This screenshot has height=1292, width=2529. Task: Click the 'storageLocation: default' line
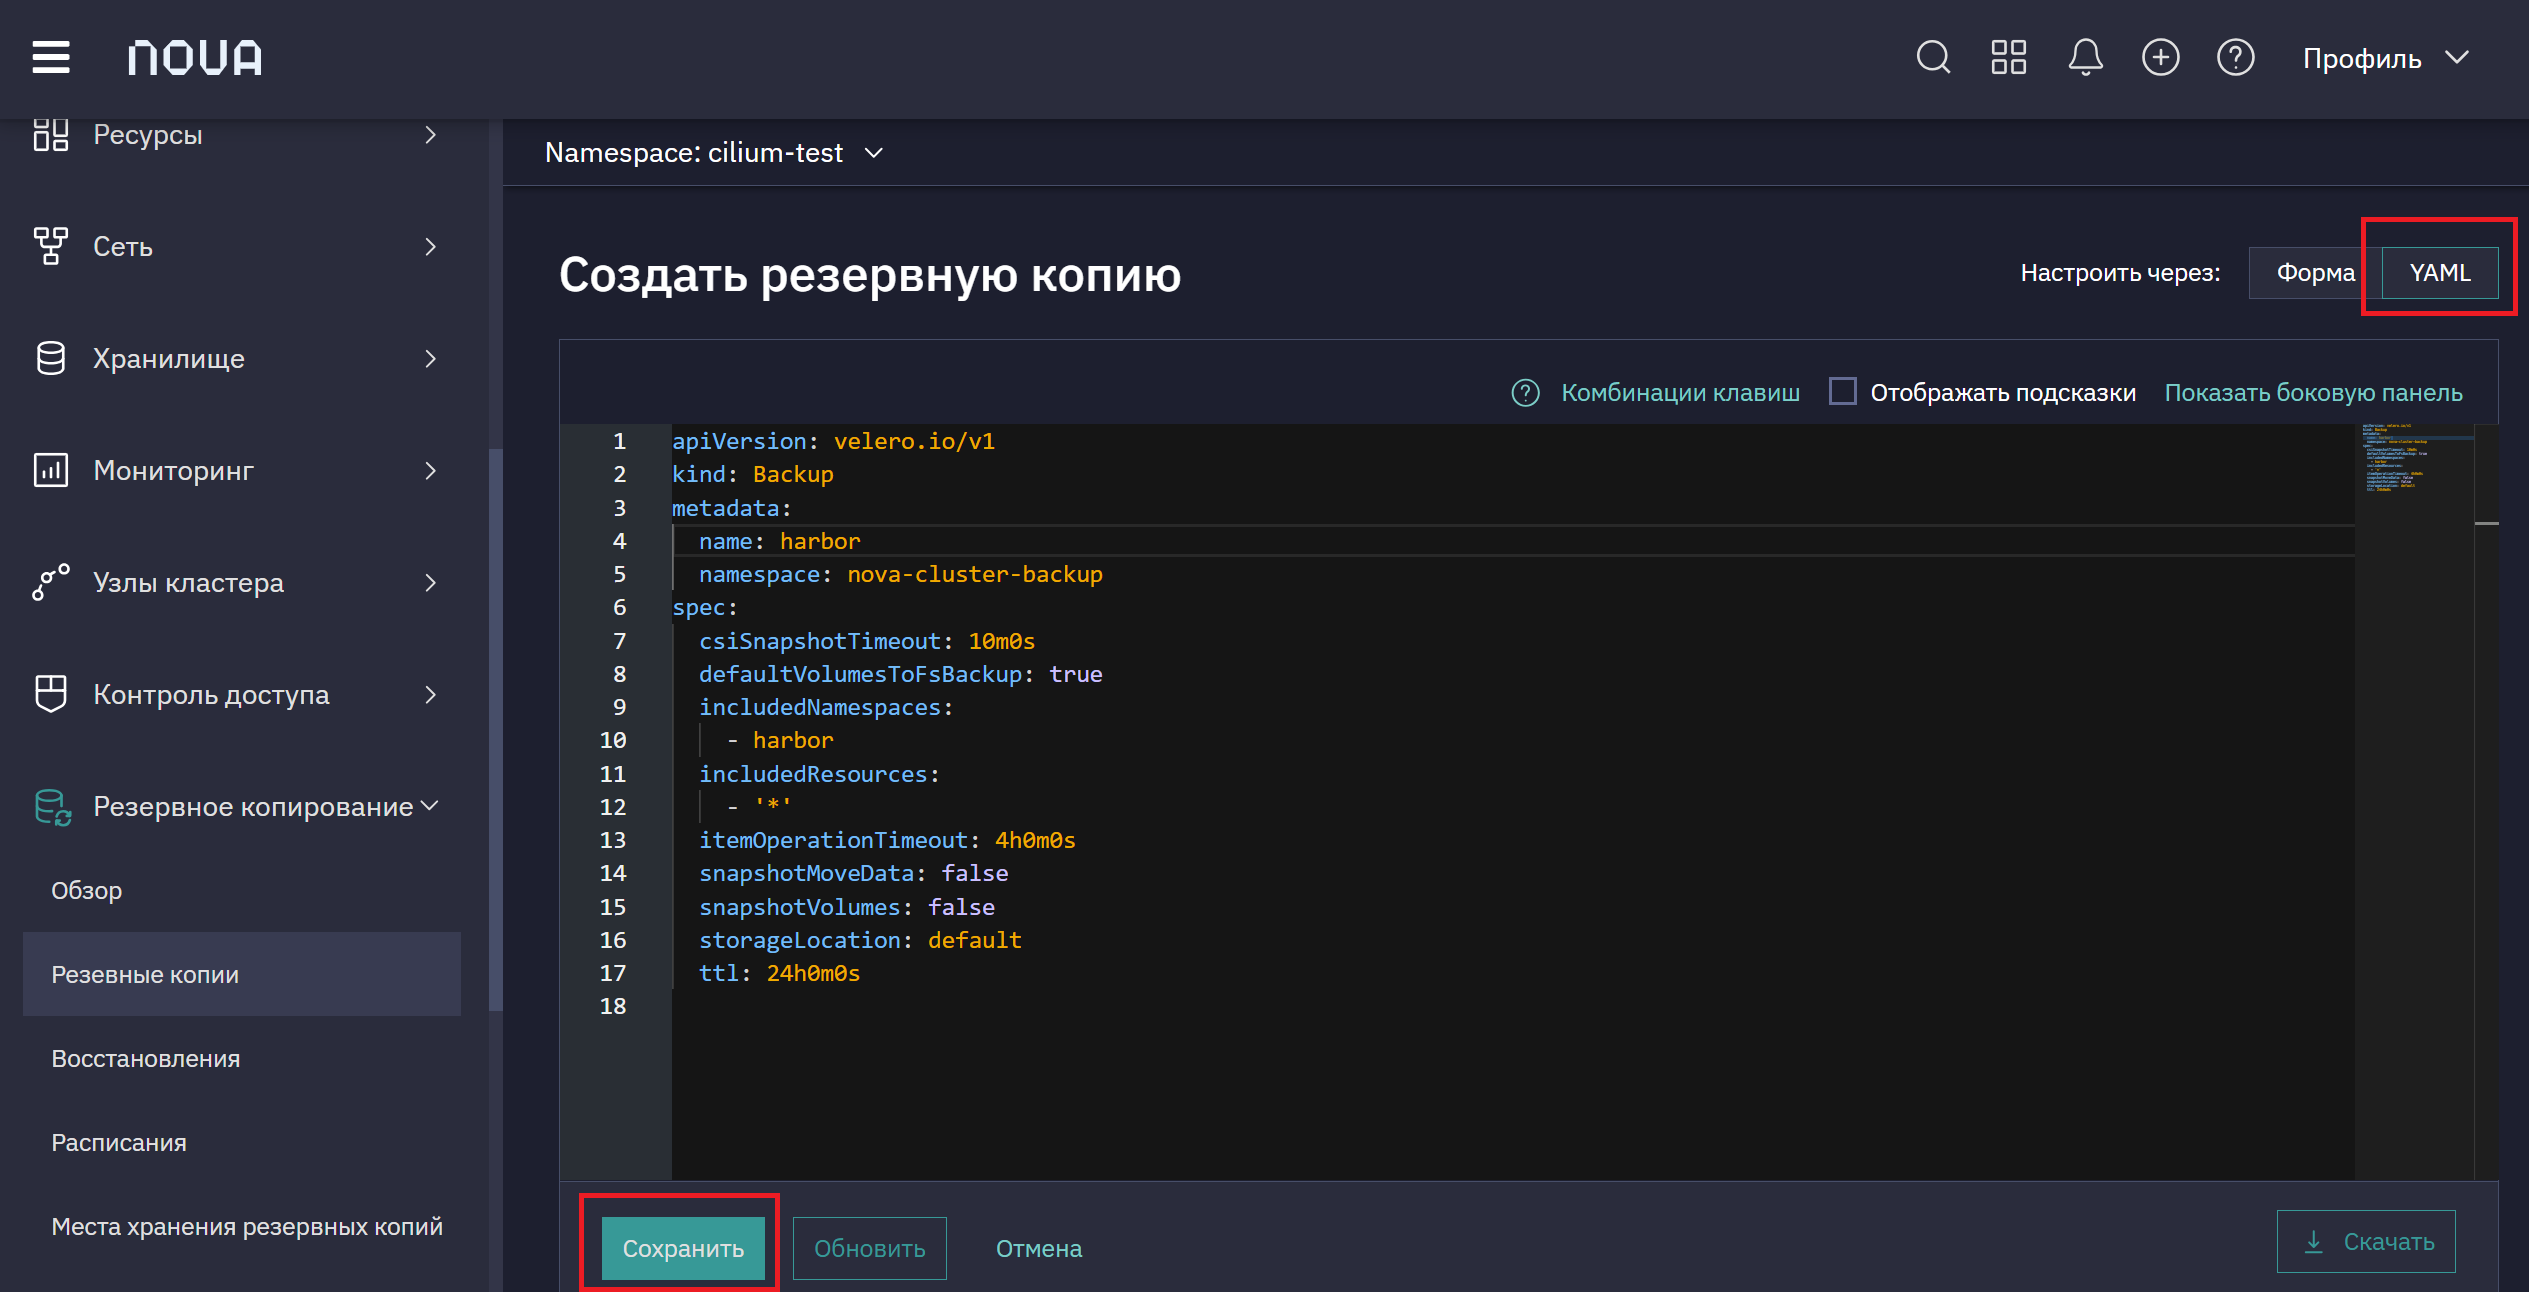[x=860, y=940]
